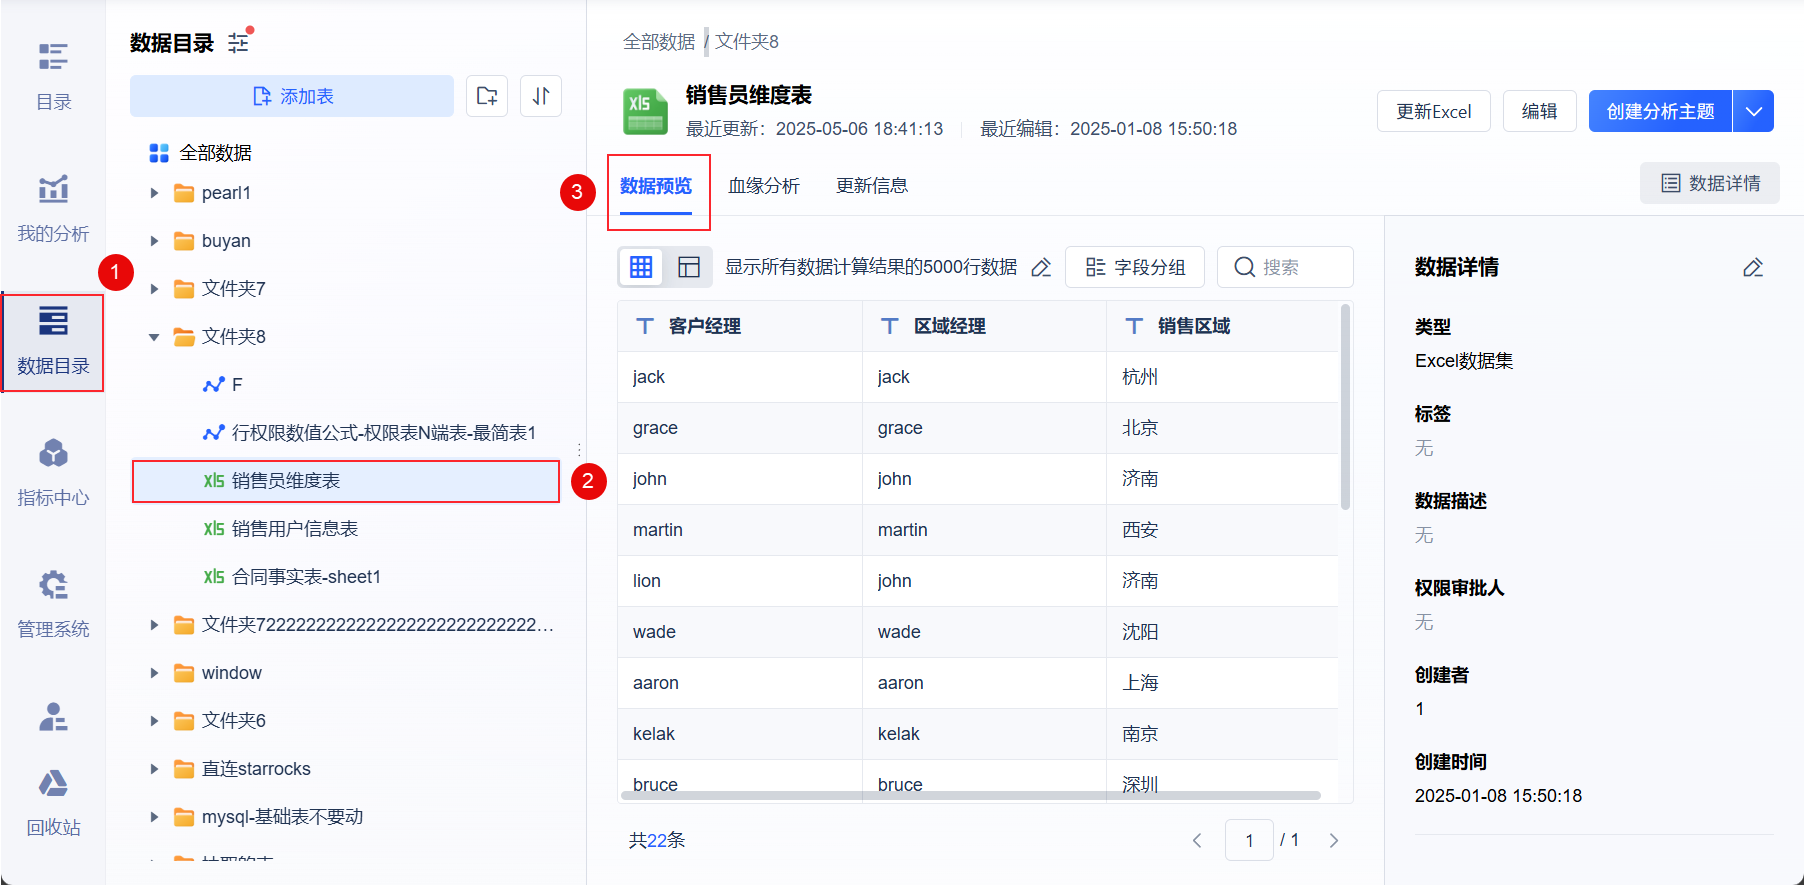Click the 更新Excel button

[1434, 111]
